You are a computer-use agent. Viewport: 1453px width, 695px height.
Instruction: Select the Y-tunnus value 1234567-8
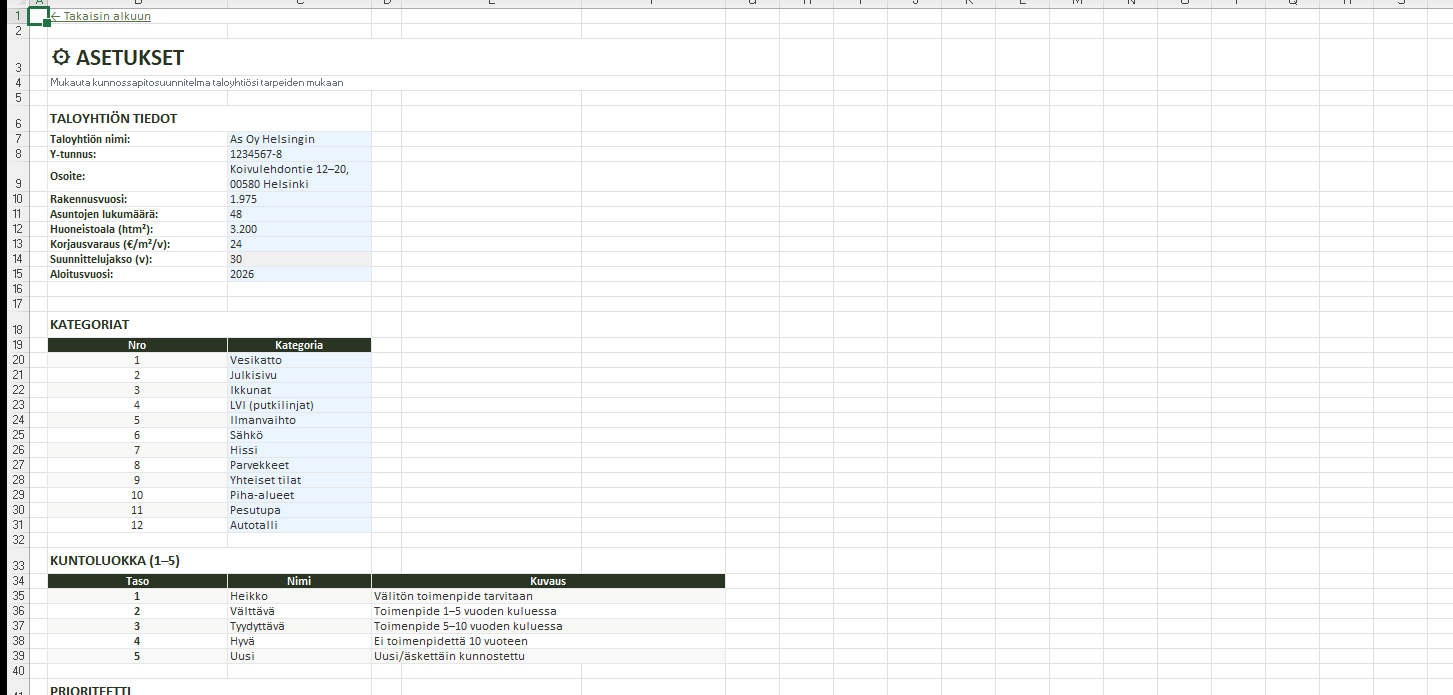pos(298,154)
